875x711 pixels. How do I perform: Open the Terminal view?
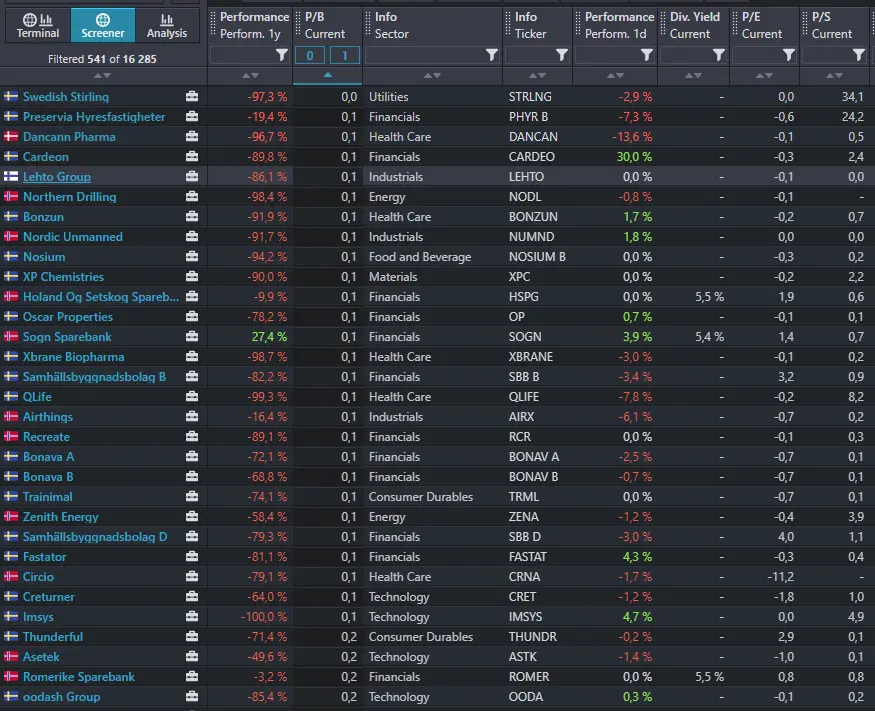pos(38,25)
